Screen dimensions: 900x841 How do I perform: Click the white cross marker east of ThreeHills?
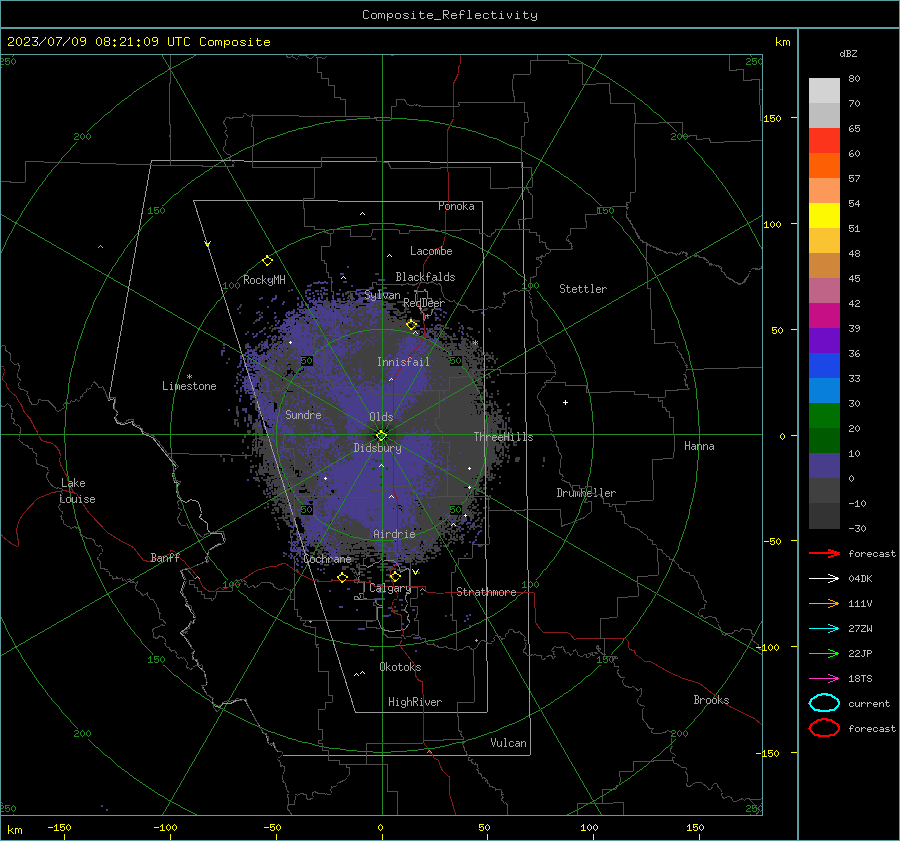[x=565, y=402]
